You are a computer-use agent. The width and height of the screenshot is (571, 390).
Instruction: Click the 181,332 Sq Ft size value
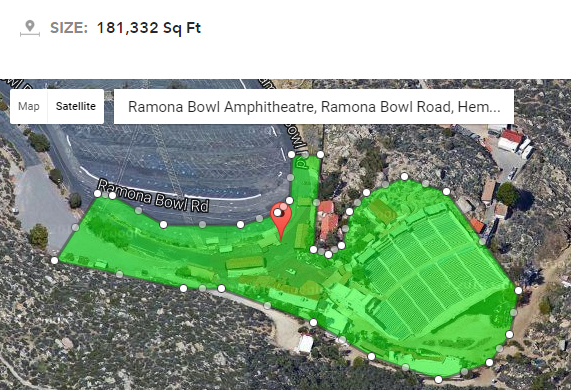[x=149, y=28]
